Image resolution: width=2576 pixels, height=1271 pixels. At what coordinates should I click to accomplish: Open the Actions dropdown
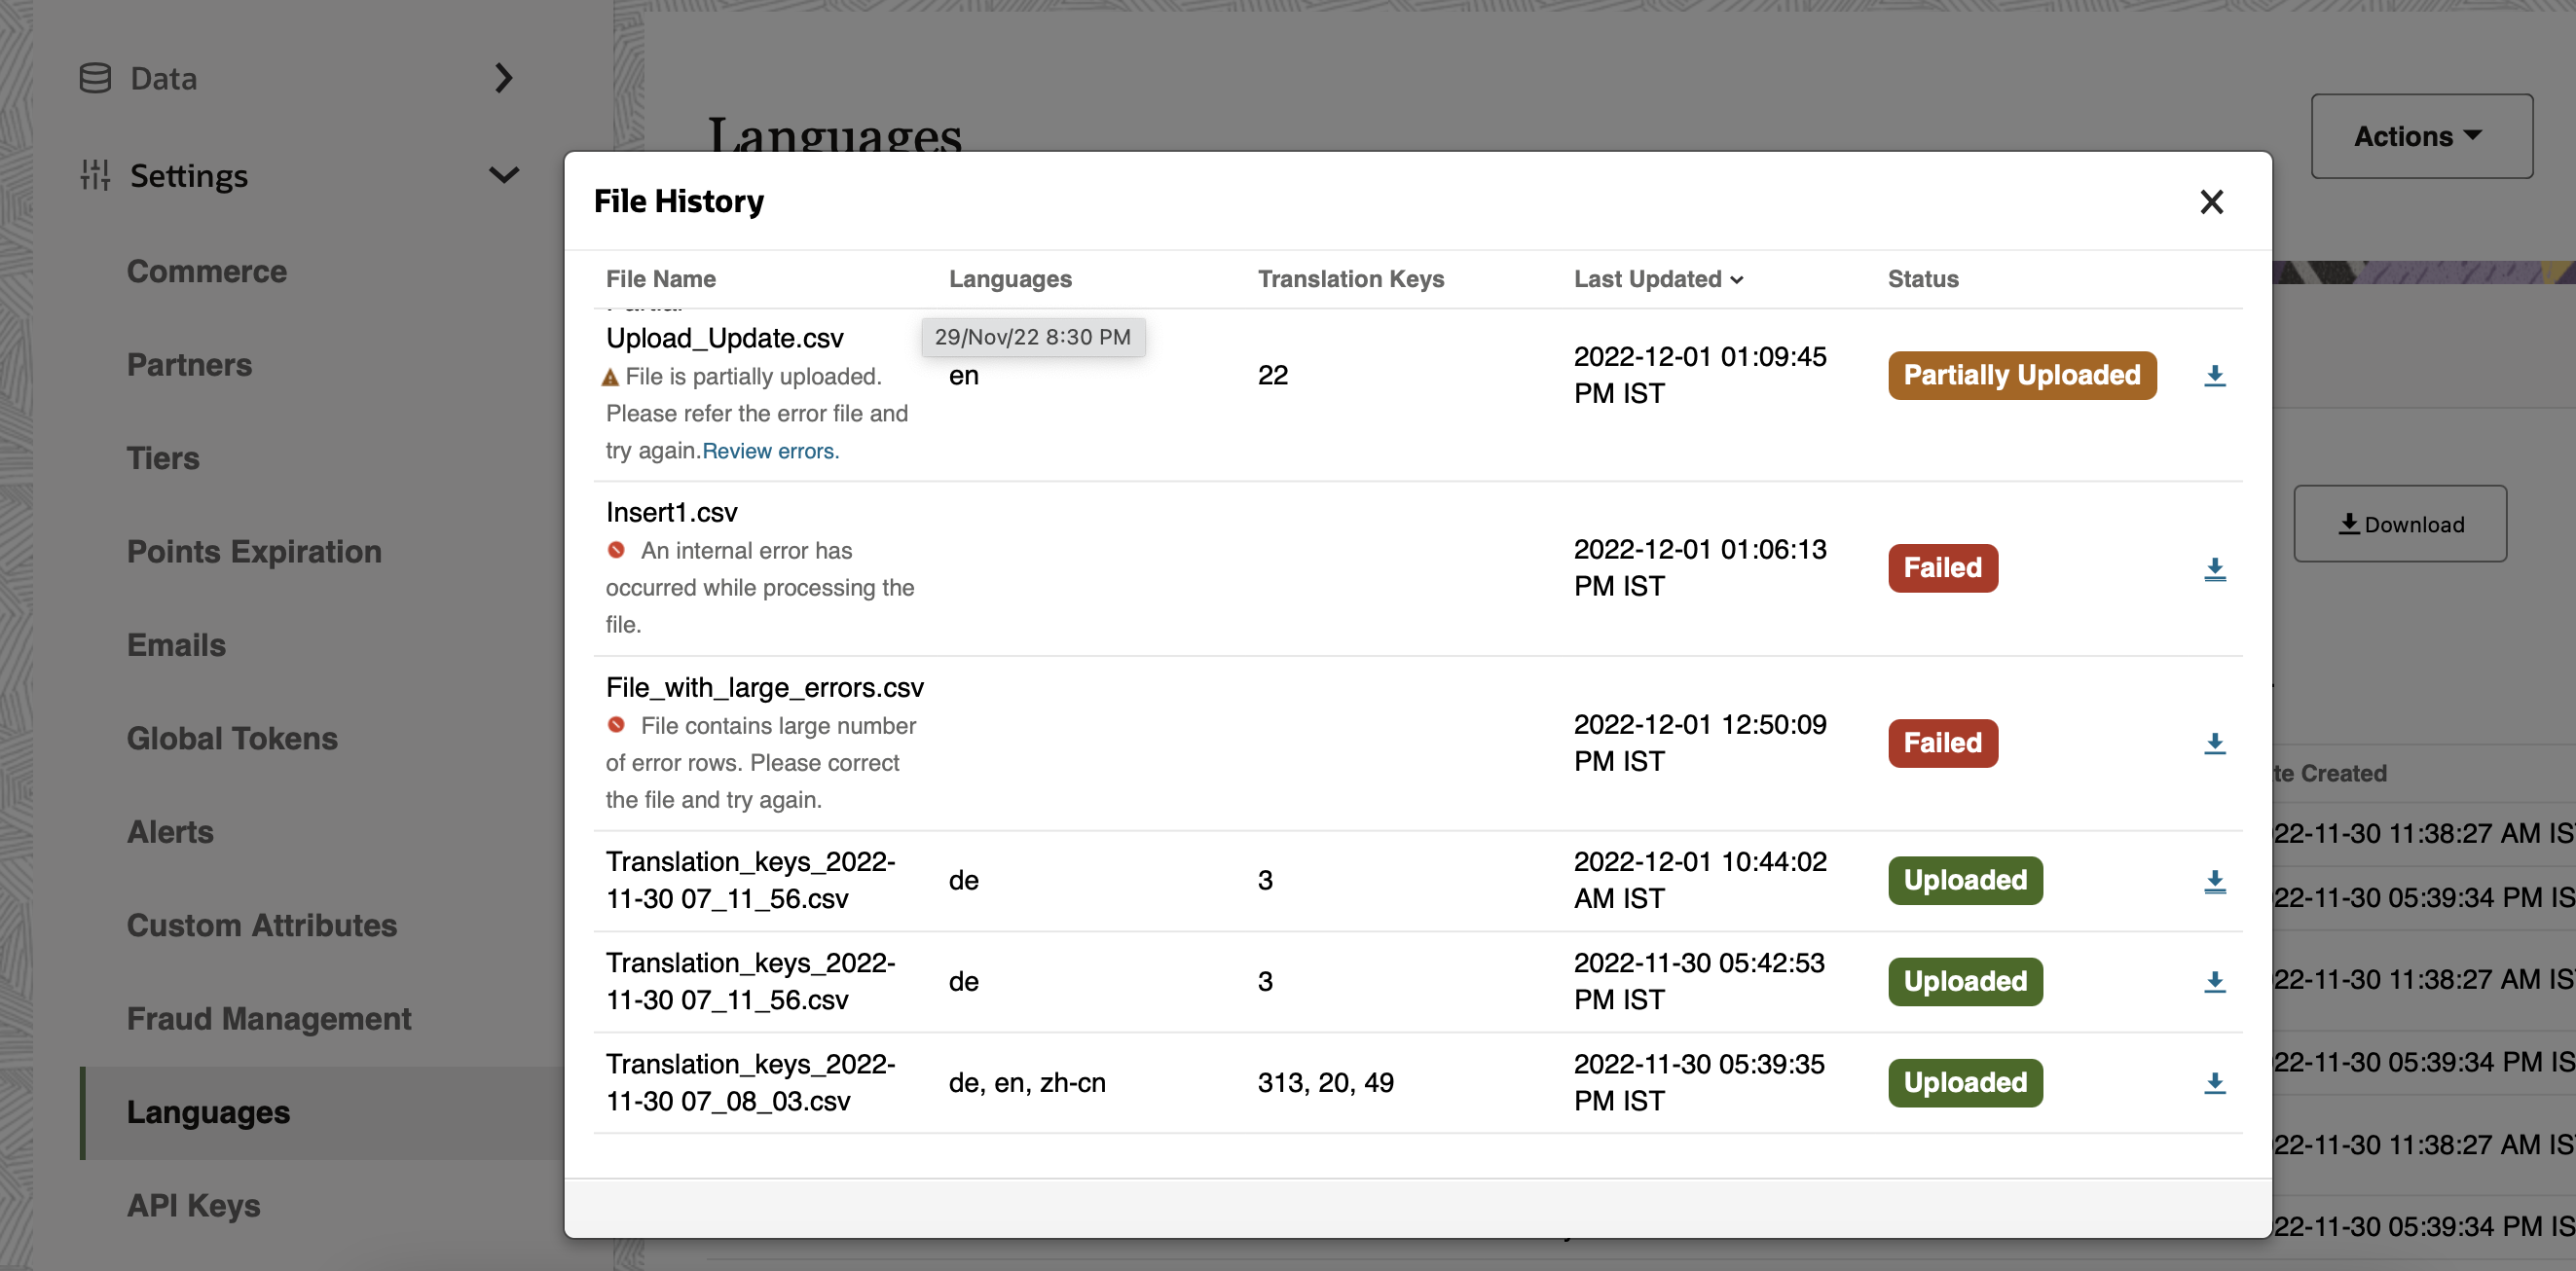(x=2421, y=136)
